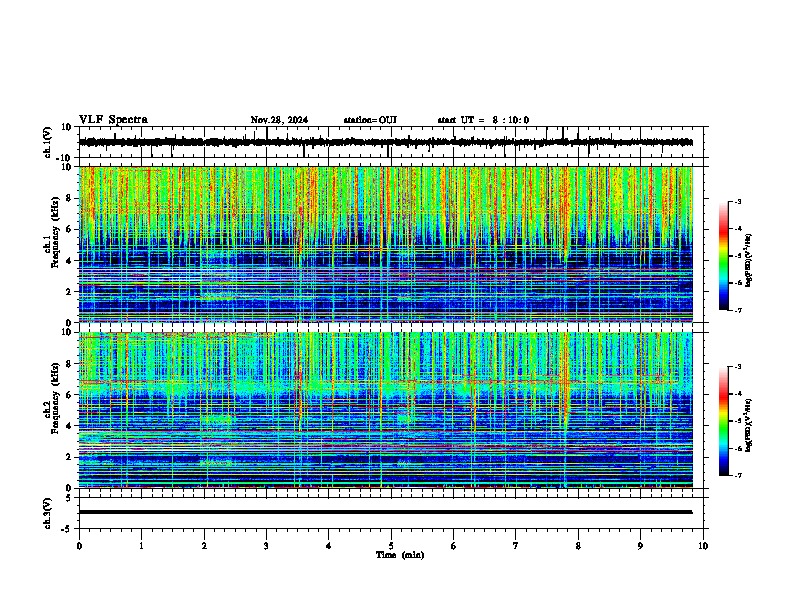Viewport: 792px width, 612px height.
Task: Click the ch.1 voltage waveform trace
Action: 386,142
